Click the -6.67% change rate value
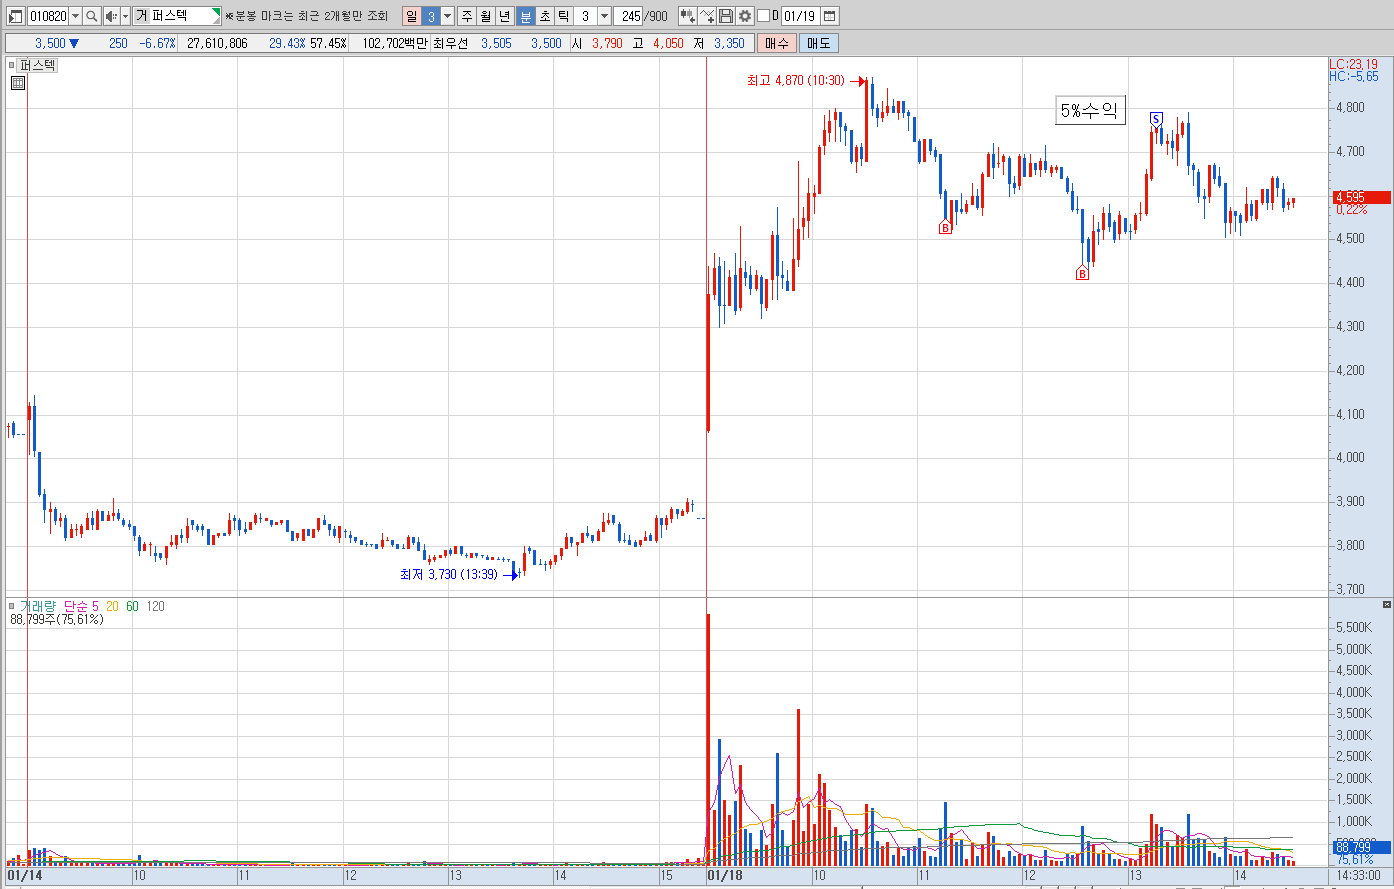Viewport: 1394px width, 889px height. pyautogui.click(x=157, y=43)
